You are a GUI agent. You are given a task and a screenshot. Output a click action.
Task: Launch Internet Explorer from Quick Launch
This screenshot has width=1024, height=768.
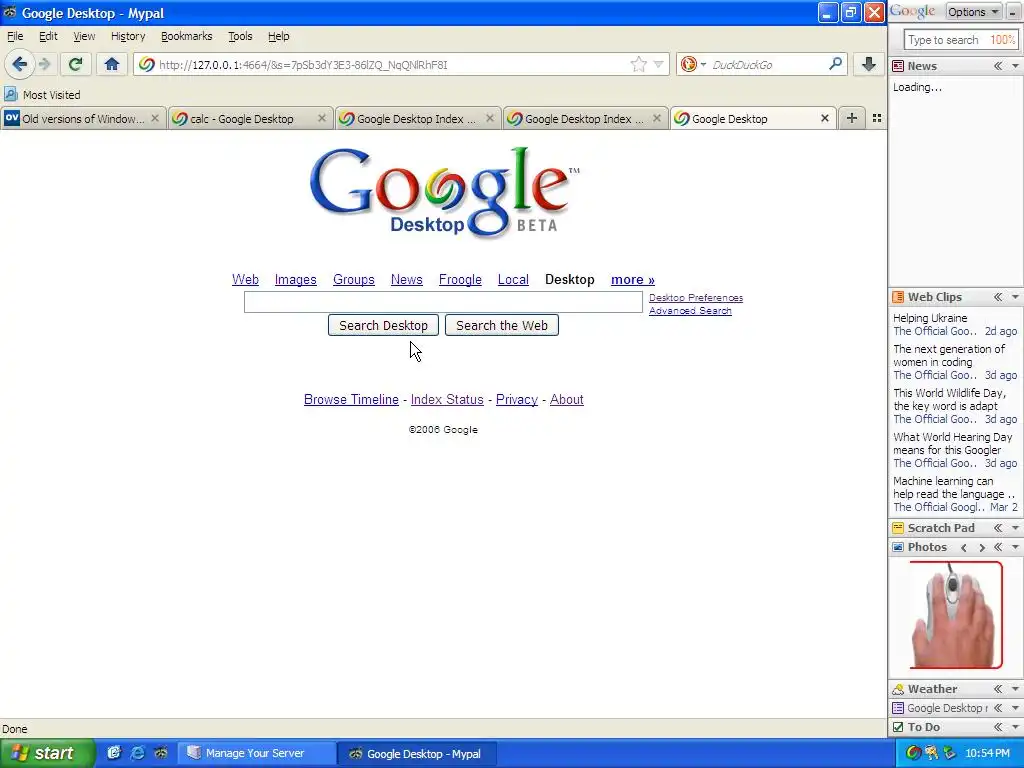137,753
